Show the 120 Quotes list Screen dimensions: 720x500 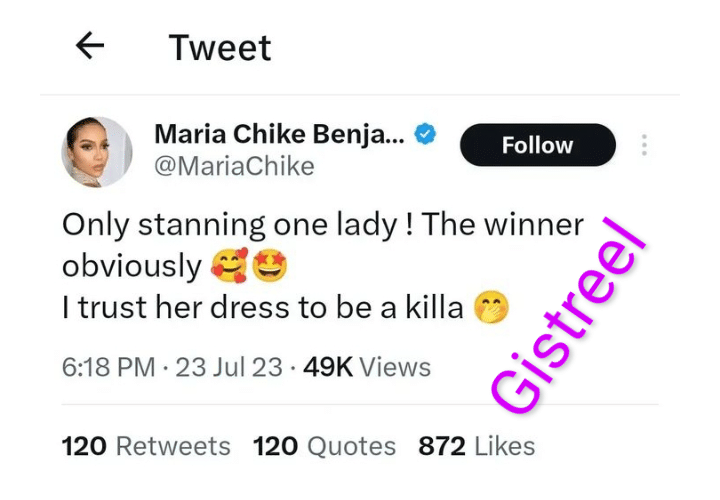point(324,446)
